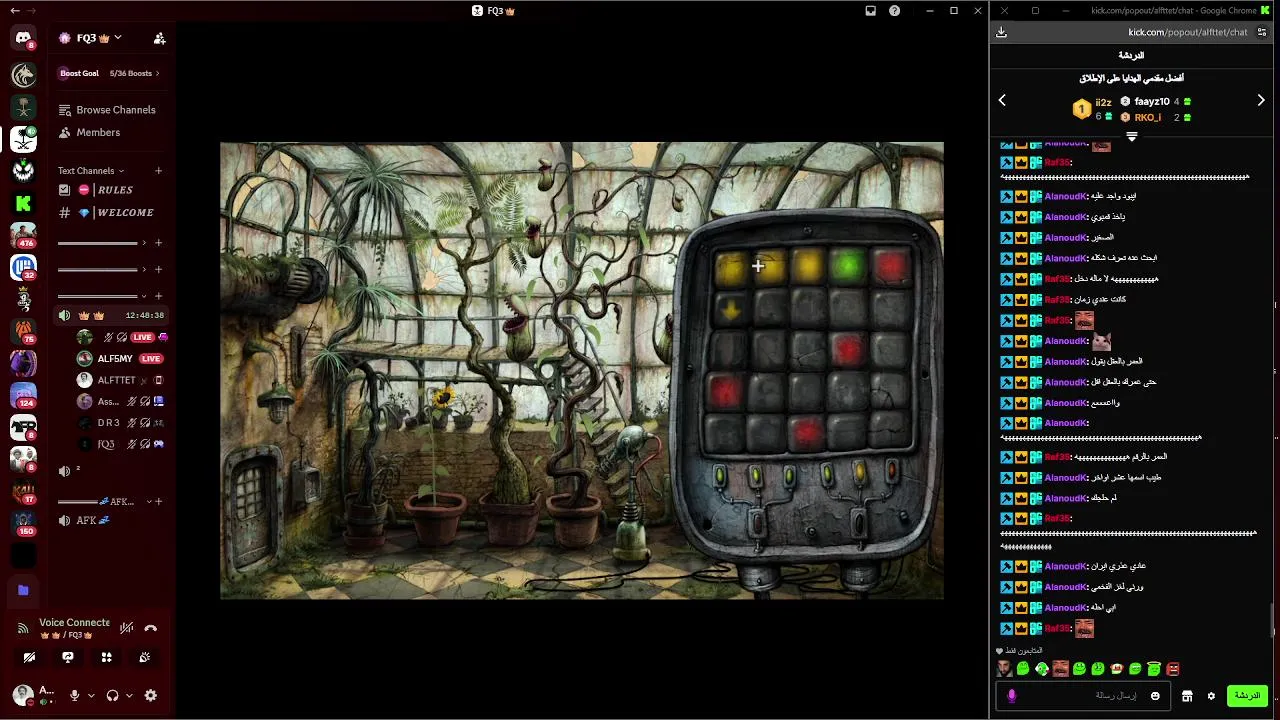Click purple microphone icon in chat input
1280x720 pixels.
[1011, 696]
